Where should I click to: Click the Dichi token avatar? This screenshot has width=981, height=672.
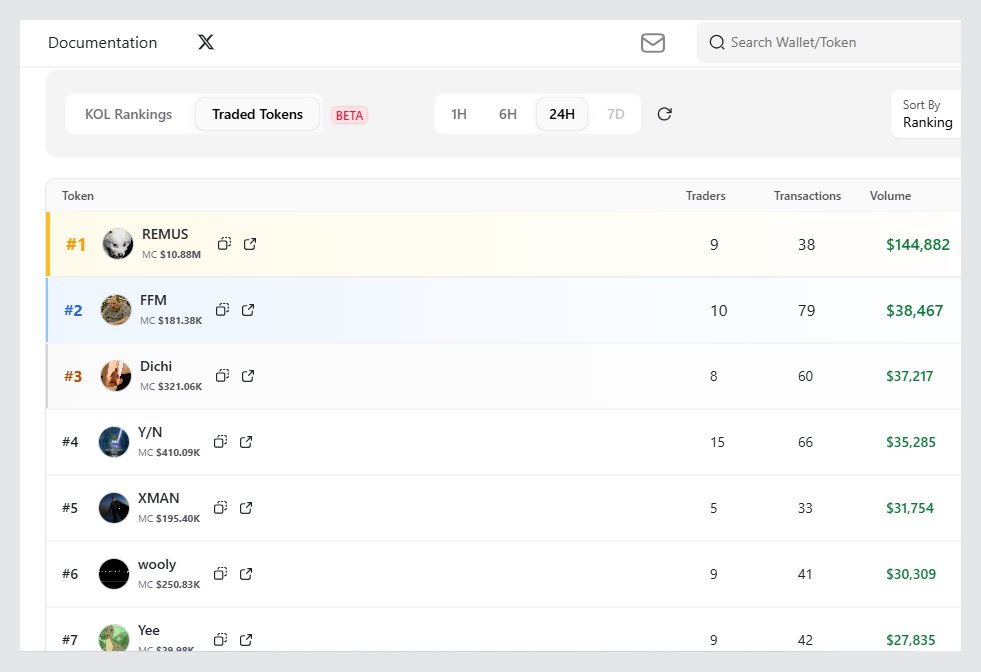(116, 375)
